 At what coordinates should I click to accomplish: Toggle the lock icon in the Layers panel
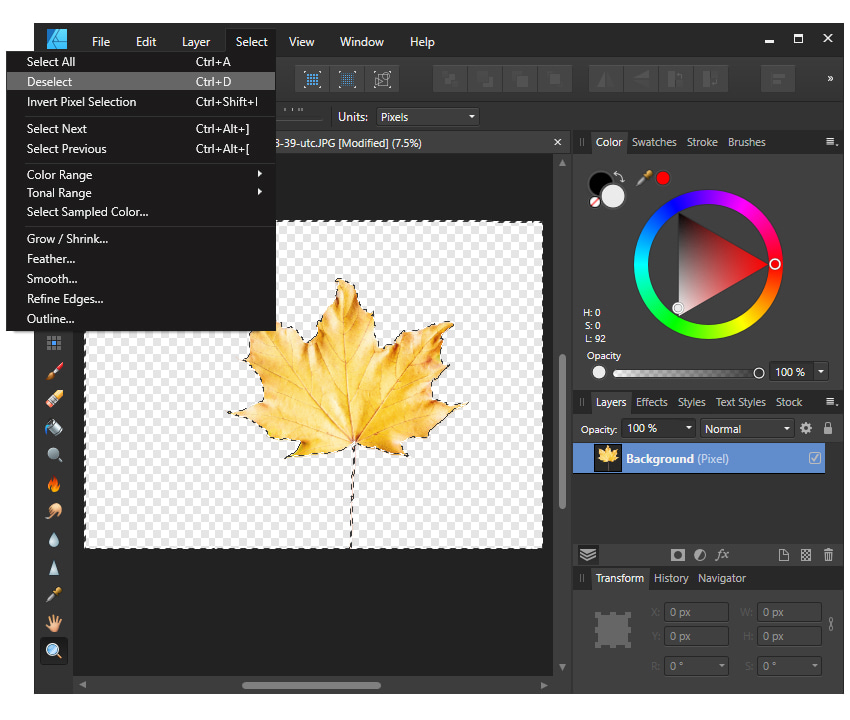[x=826, y=427]
